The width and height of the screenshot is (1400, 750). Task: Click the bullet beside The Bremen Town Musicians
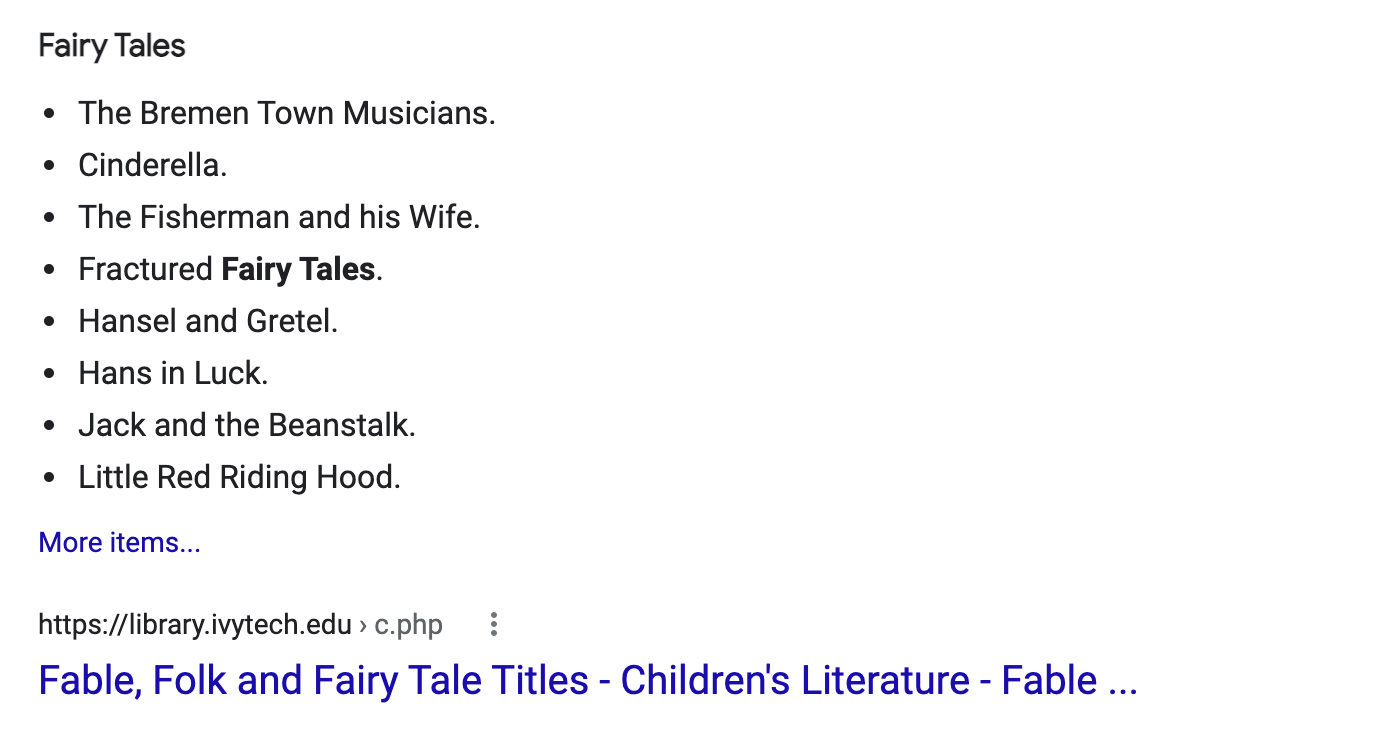pyautogui.click(x=50, y=114)
